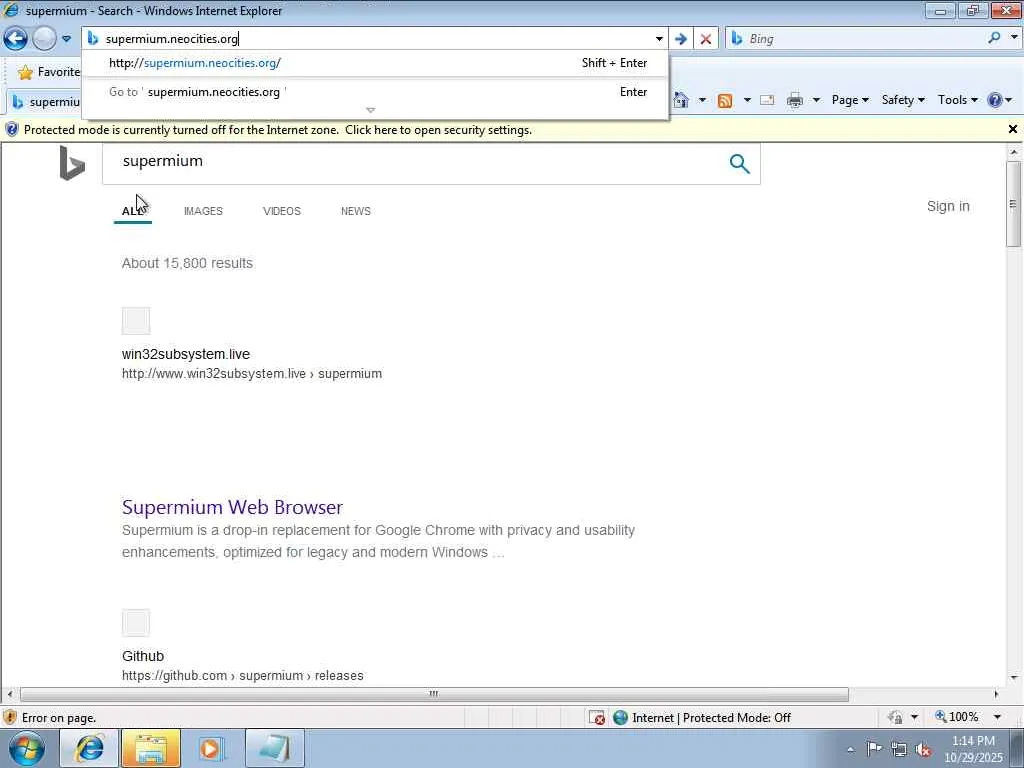Viewport: 1024px width, 768px height.
Task: Click the Internet Explorer taskbar icon
Action: [89, 748]
